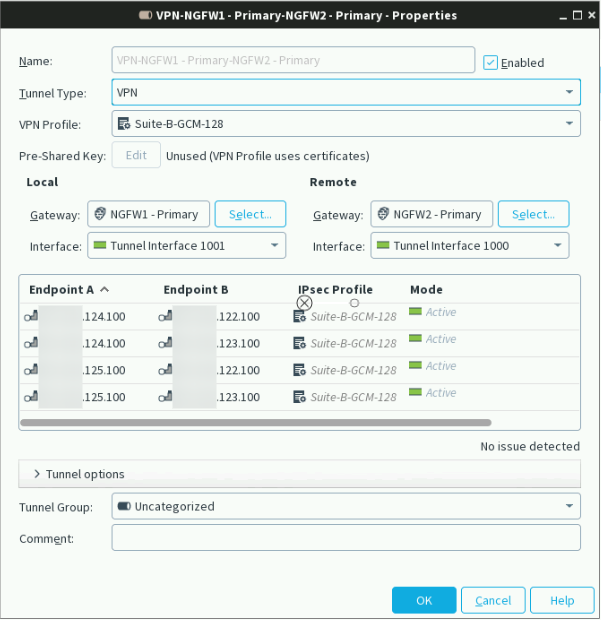Click the endpoint table horizontal scrollbar
Viewport: 601px width, 620px height.
tap(256, 422)
